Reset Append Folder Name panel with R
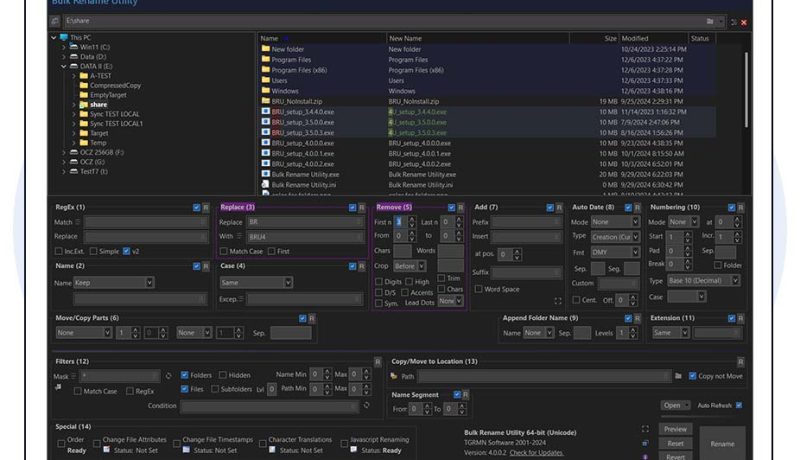 tap(637, 318)
